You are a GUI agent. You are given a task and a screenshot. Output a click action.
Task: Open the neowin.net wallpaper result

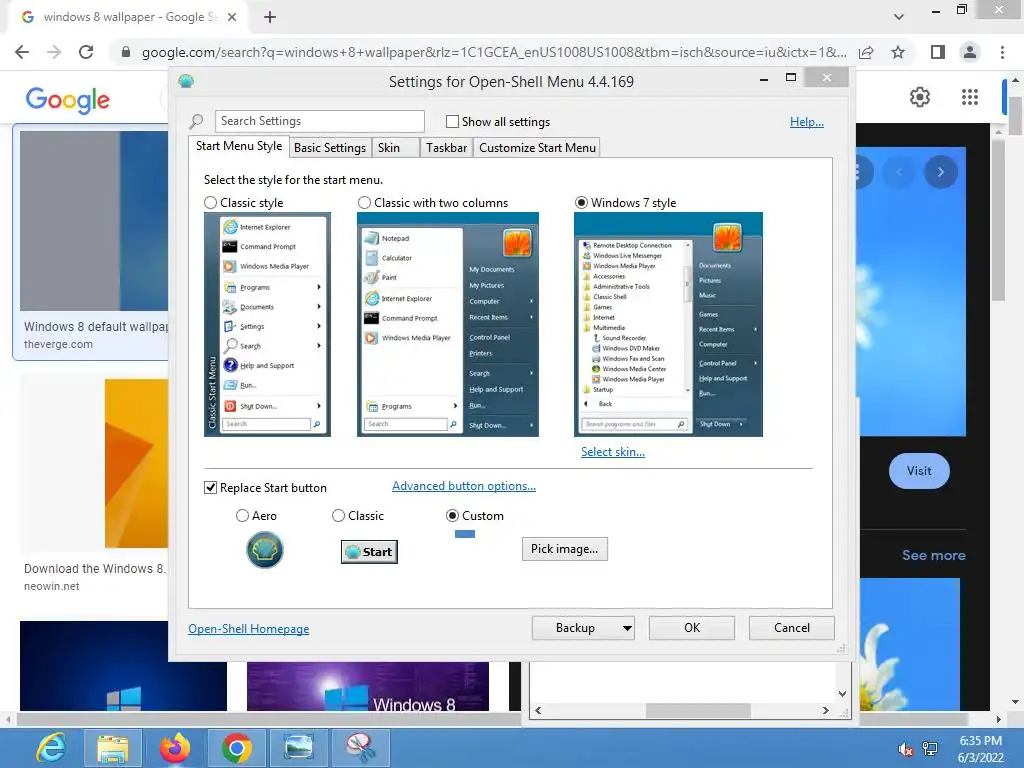(x=93, y=484)
